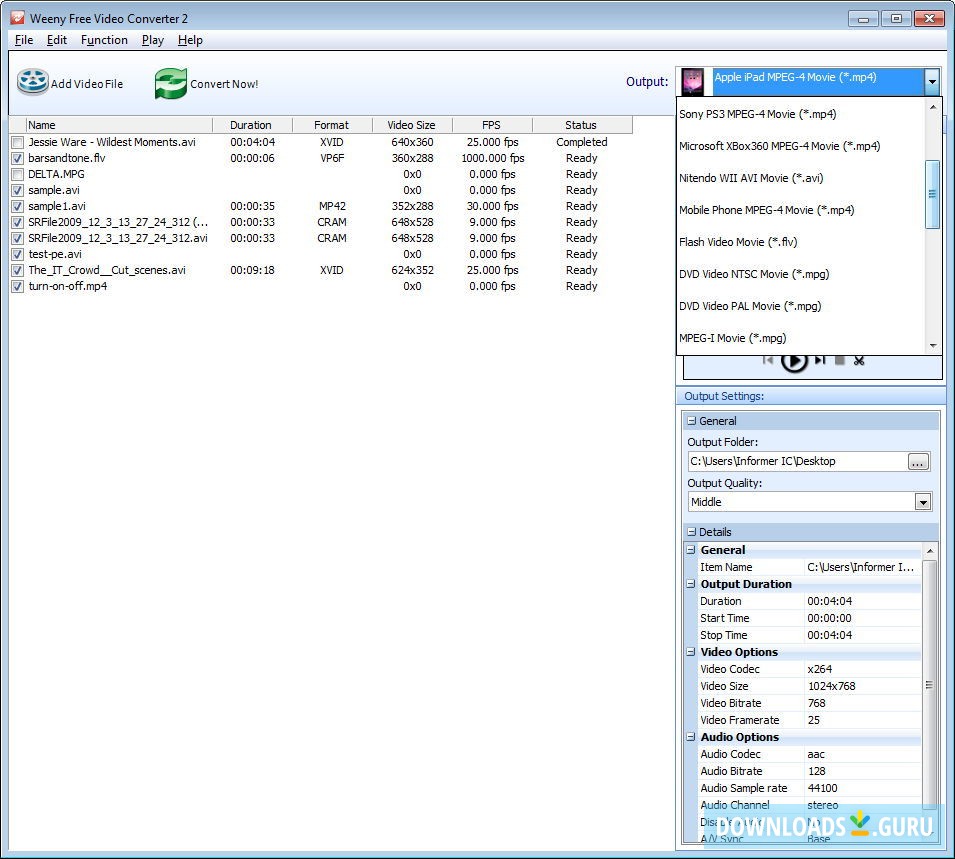Click the Add Video File film reel icon
955x859 pixels.
(x=32, y=83)
